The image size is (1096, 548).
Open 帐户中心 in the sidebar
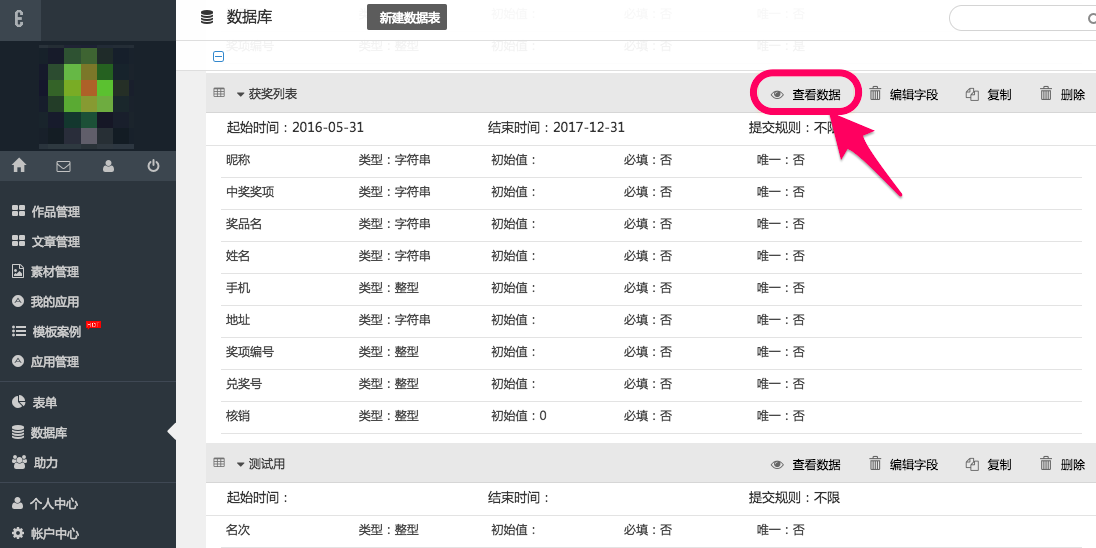[x=55, y=534]
